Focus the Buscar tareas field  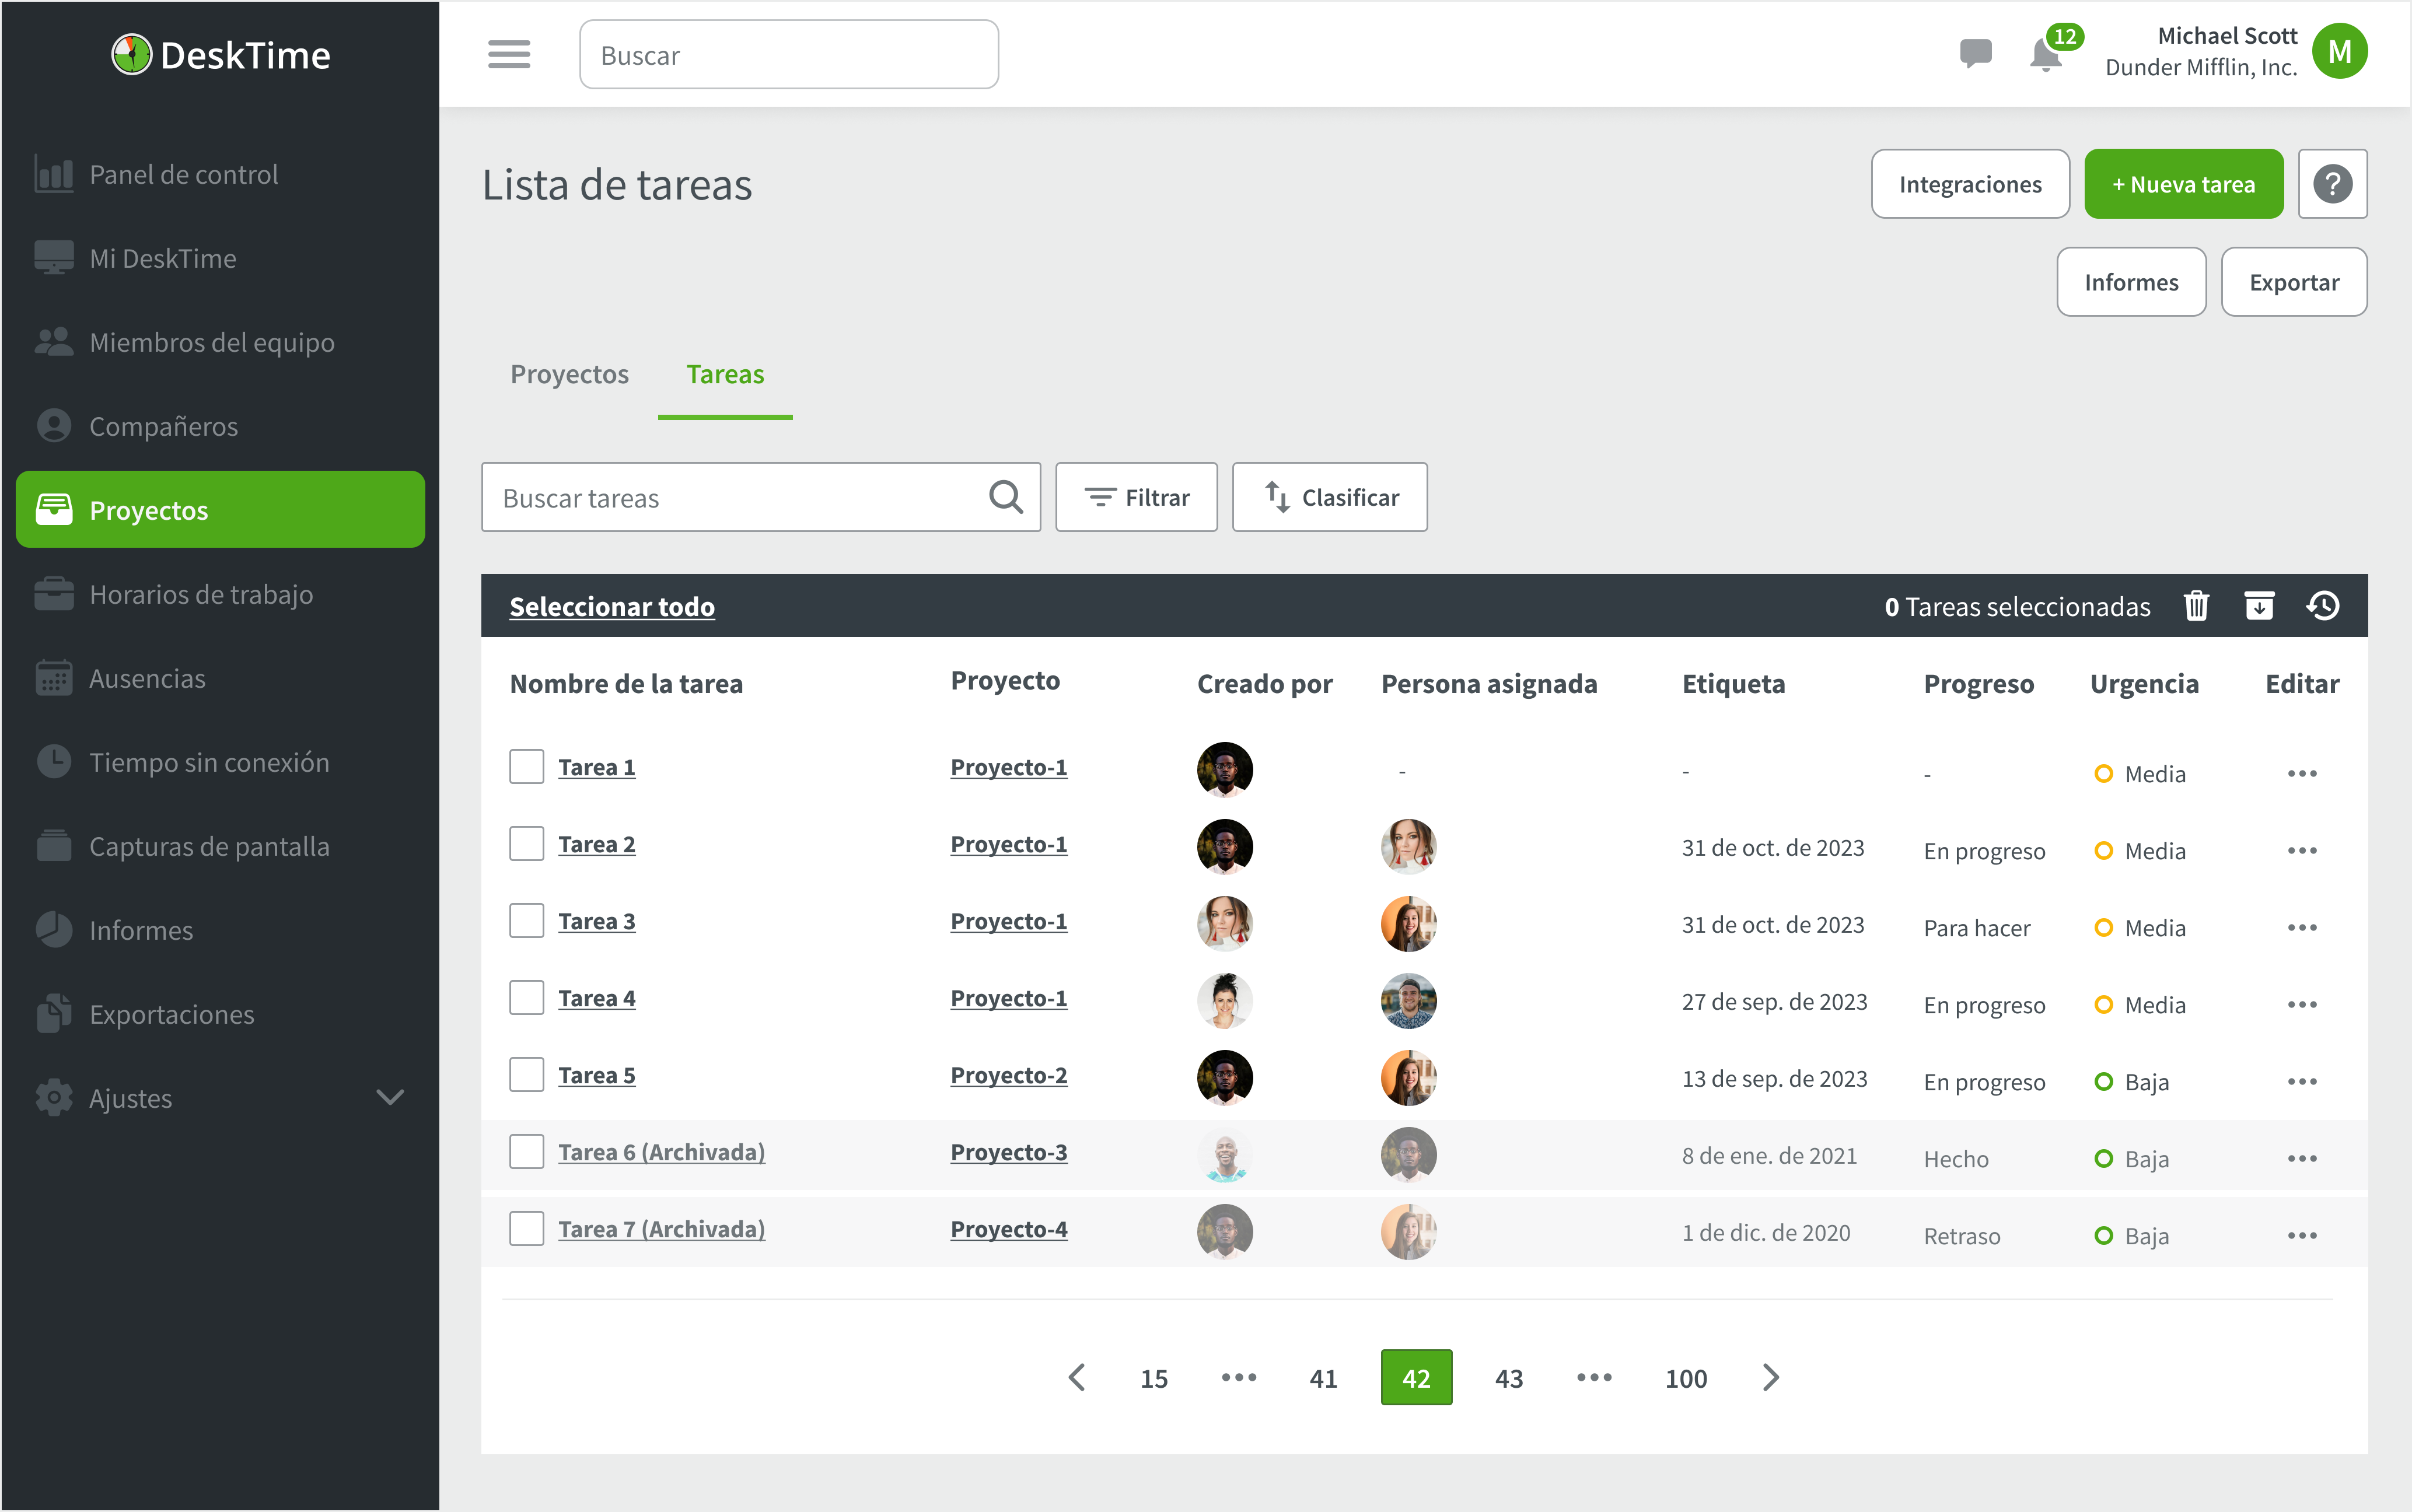[760, 497]
